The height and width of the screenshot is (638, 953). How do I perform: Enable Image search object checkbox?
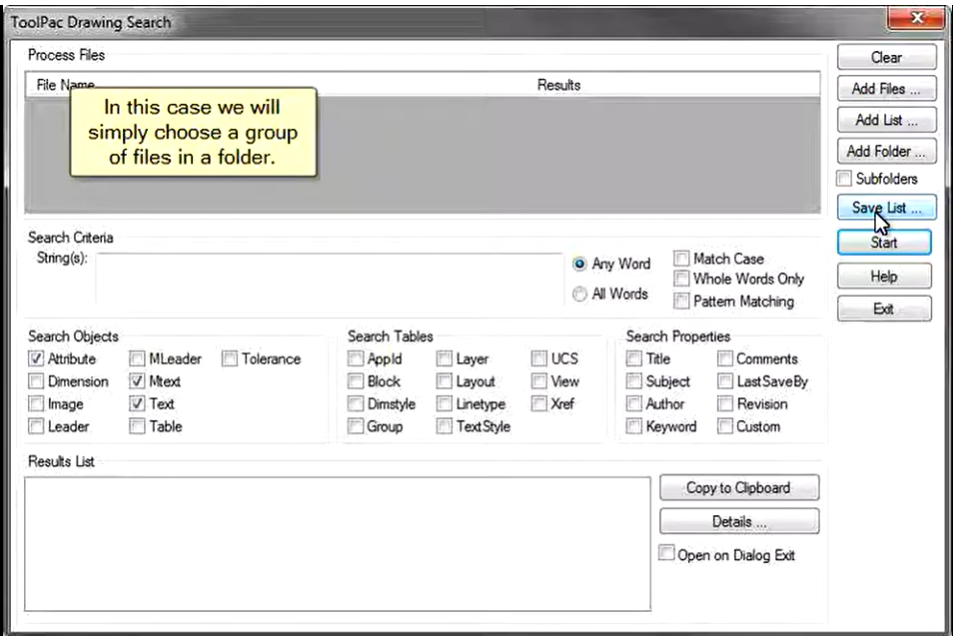coord(36,404)
